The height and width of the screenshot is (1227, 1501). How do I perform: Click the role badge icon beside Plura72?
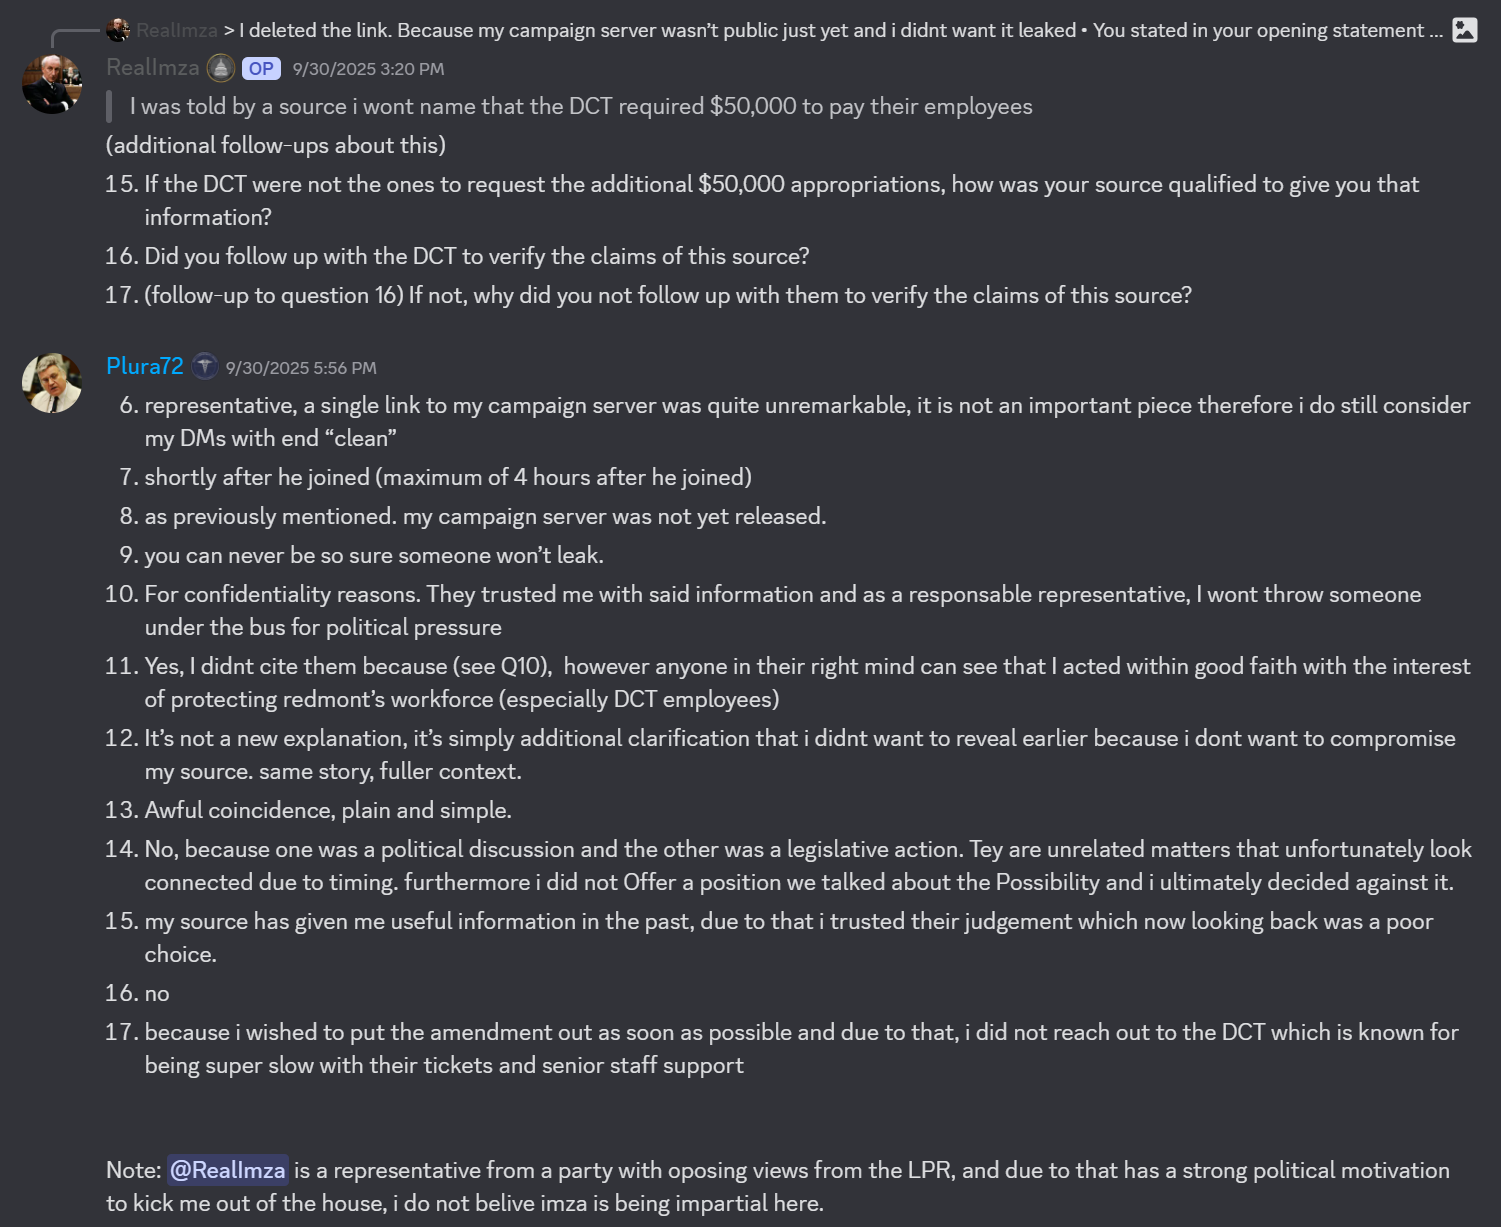(x=205, y=367)
